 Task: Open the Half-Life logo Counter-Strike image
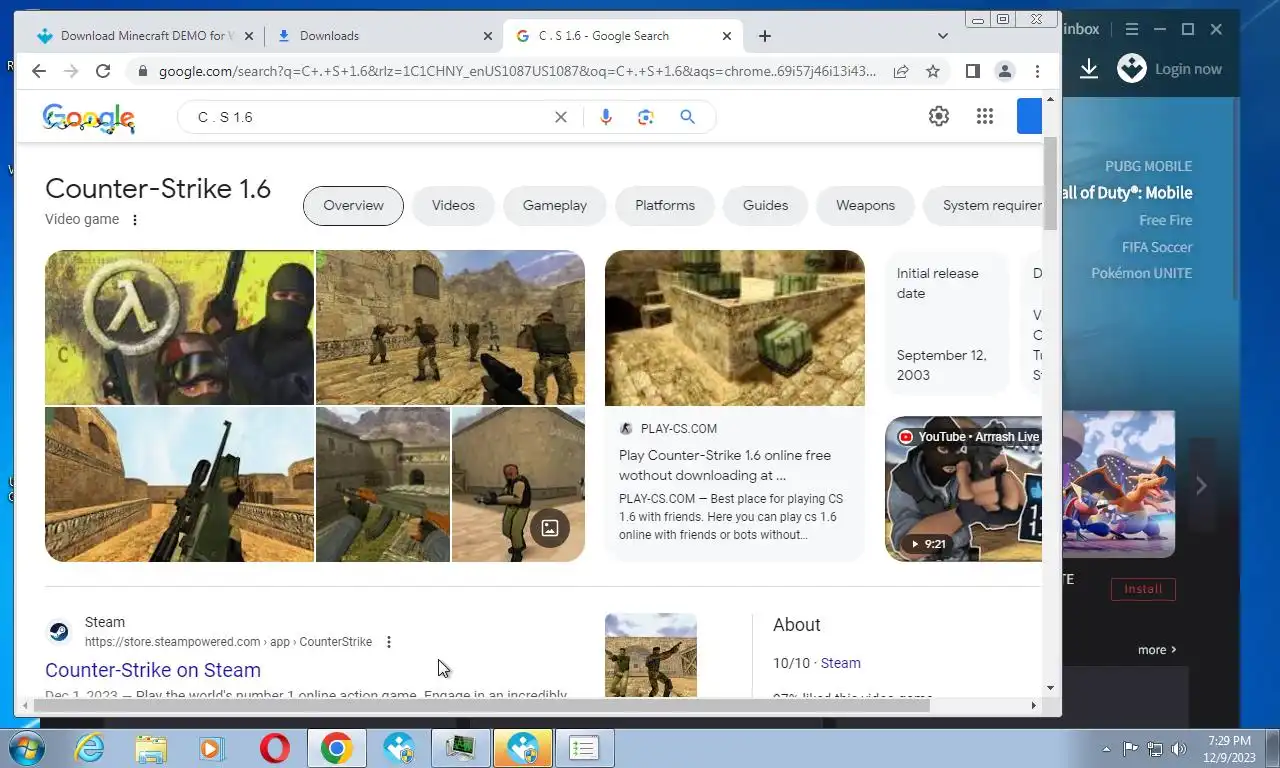pyautogui.click(x=180, y=328)
